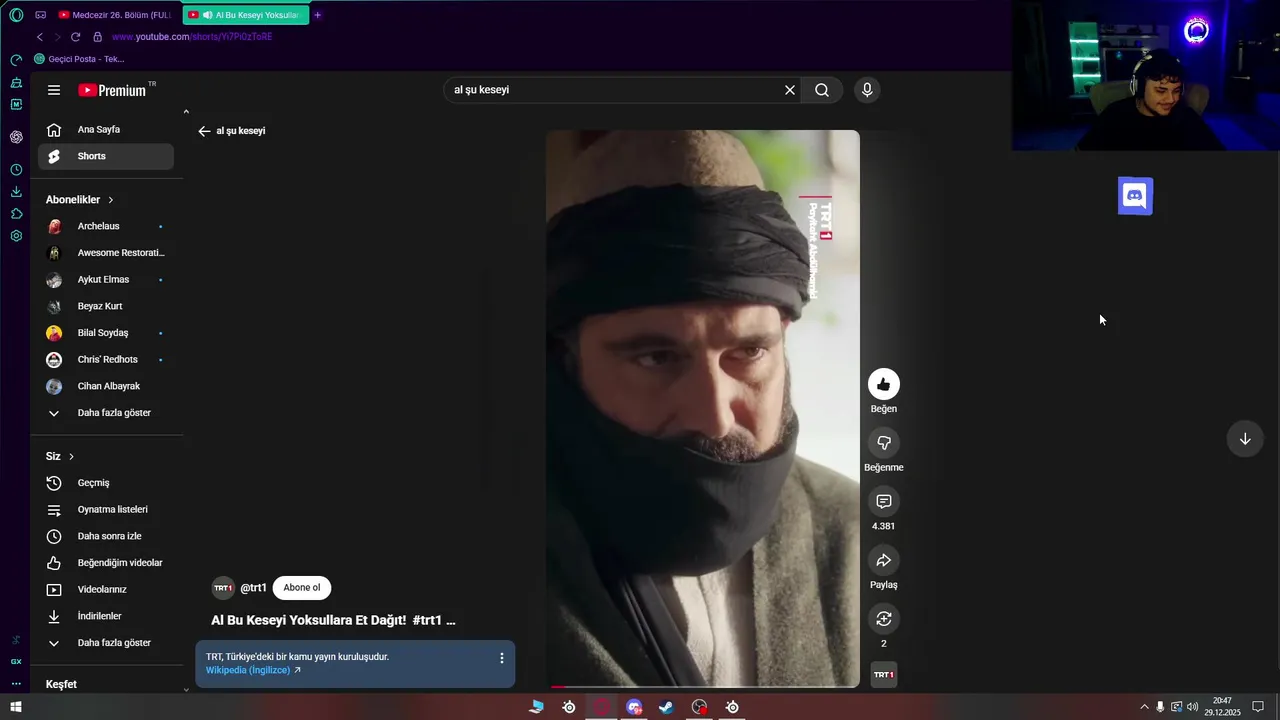The image size is (1280, 720).
Task: Open GX Control speedometer icon in sidebar
Action: [16, 60]
